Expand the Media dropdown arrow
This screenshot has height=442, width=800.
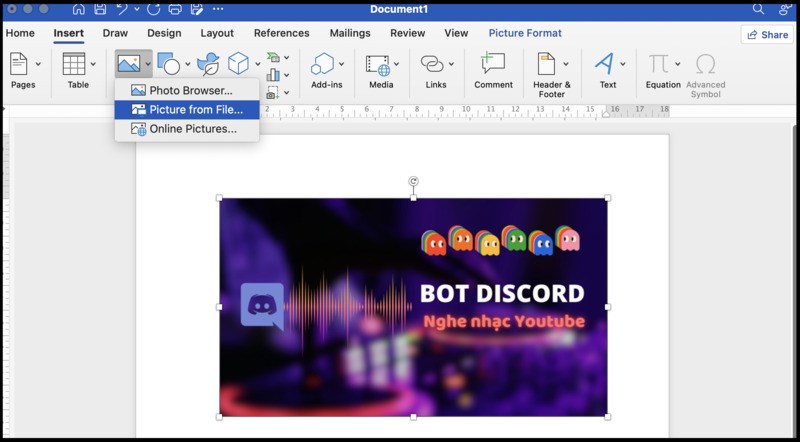396,64
